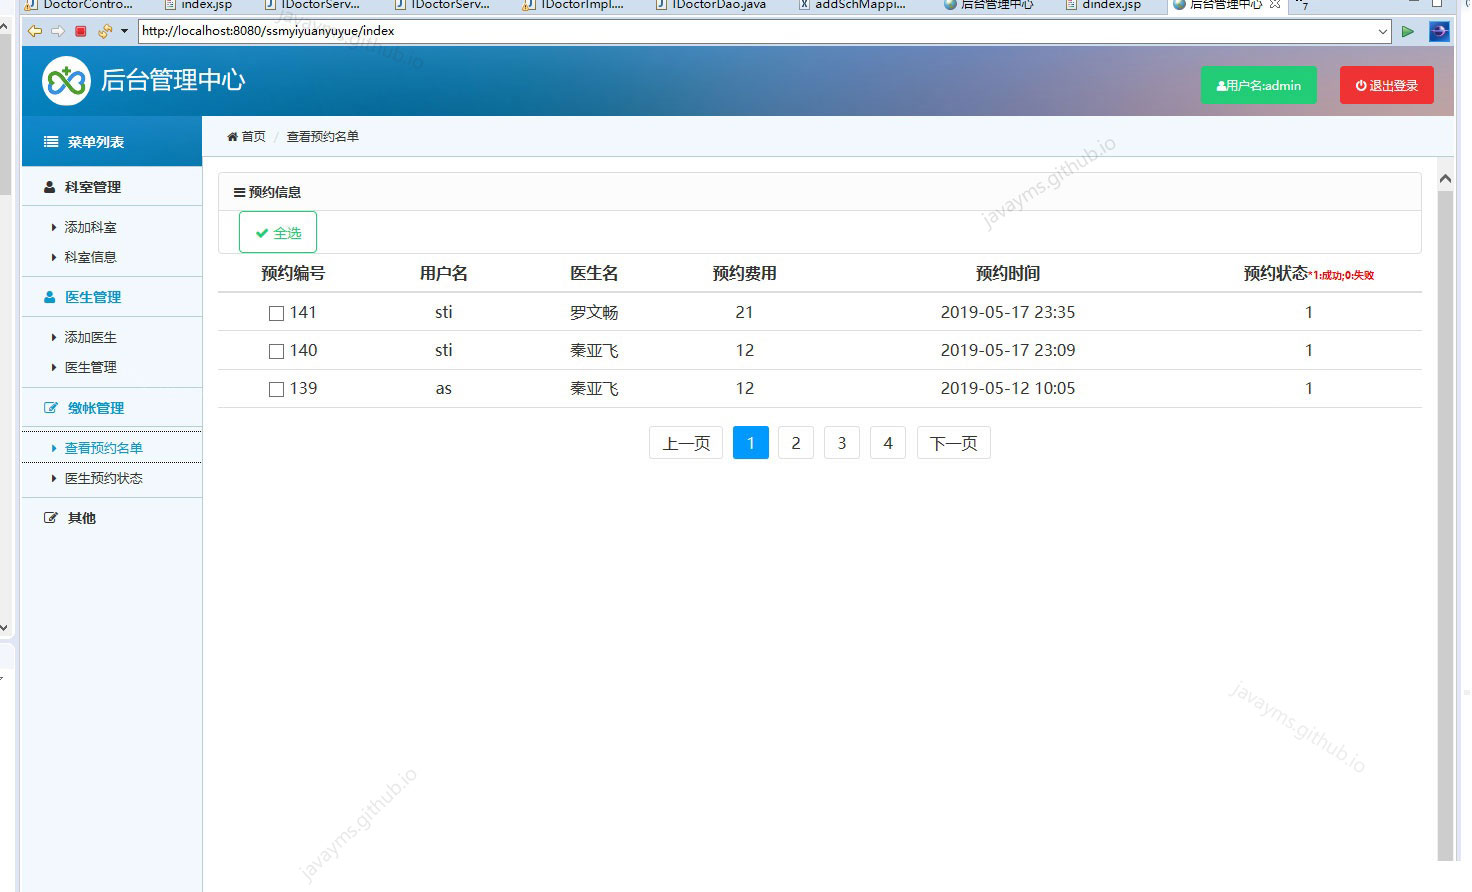The width and height of the screenshot is (1472, 892).
Task: Click the vertical page scrollbar track
Action: click(x=1445, y=524)
